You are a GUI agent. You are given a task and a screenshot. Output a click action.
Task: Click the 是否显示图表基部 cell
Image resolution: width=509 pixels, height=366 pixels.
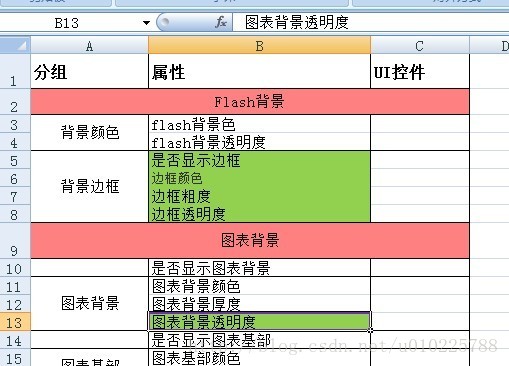(259, 340)
